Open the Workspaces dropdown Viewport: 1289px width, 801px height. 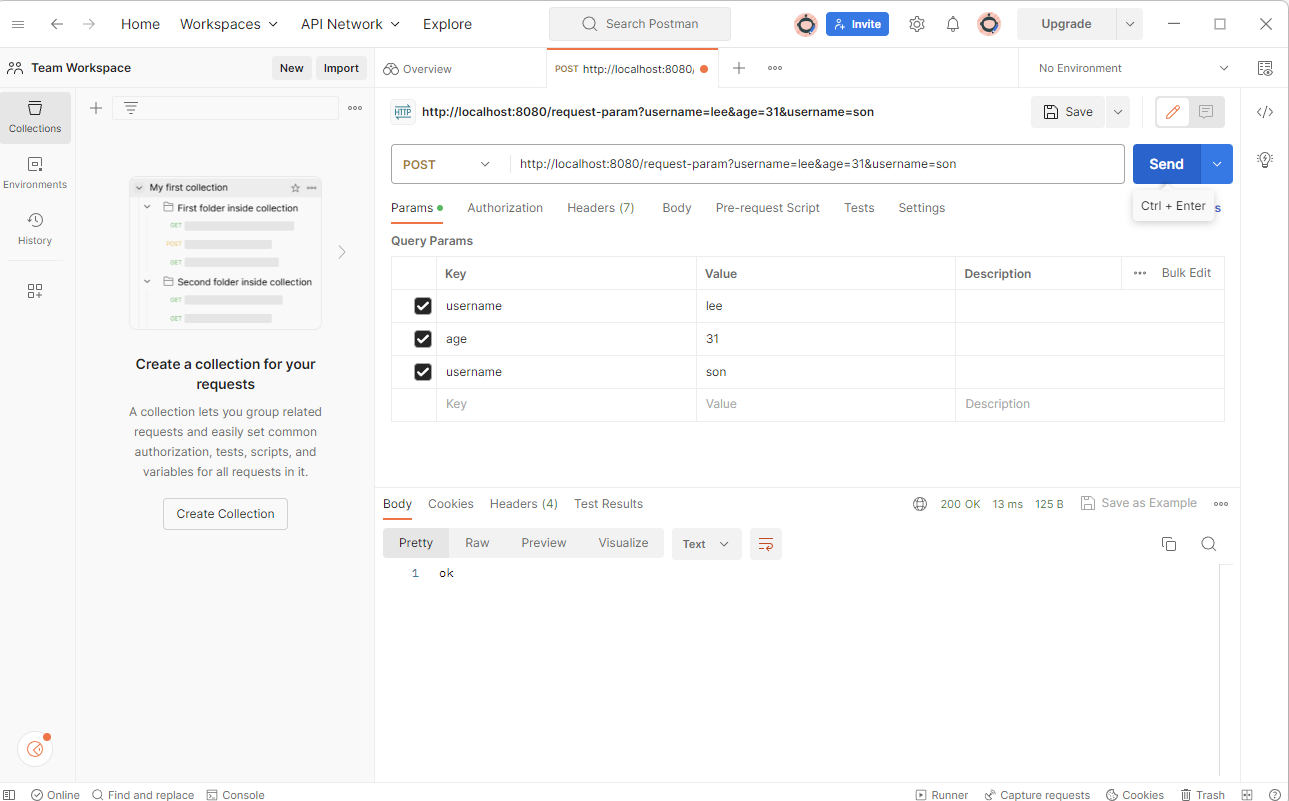228,24
